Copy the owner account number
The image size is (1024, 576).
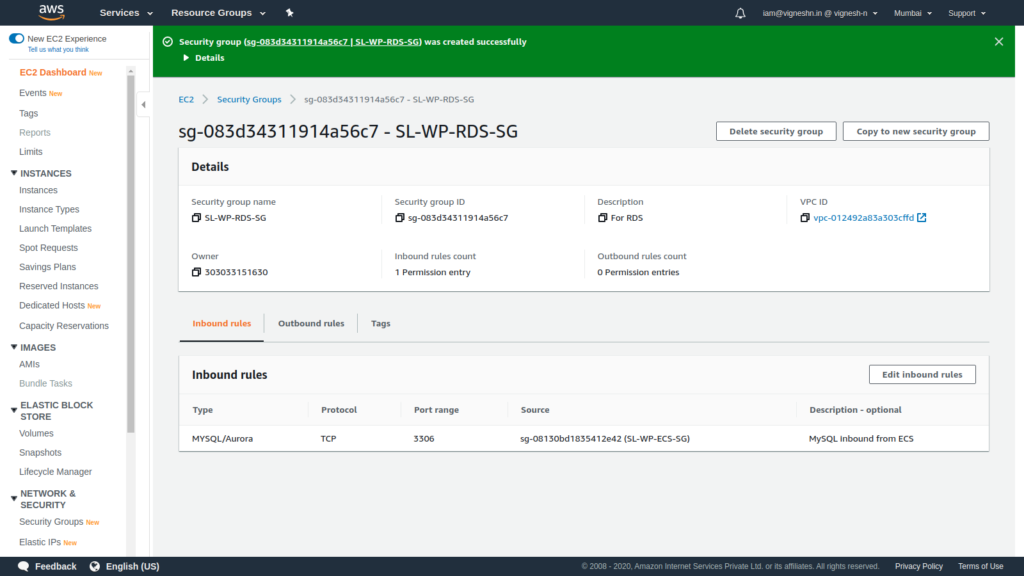tap(196, 272)
